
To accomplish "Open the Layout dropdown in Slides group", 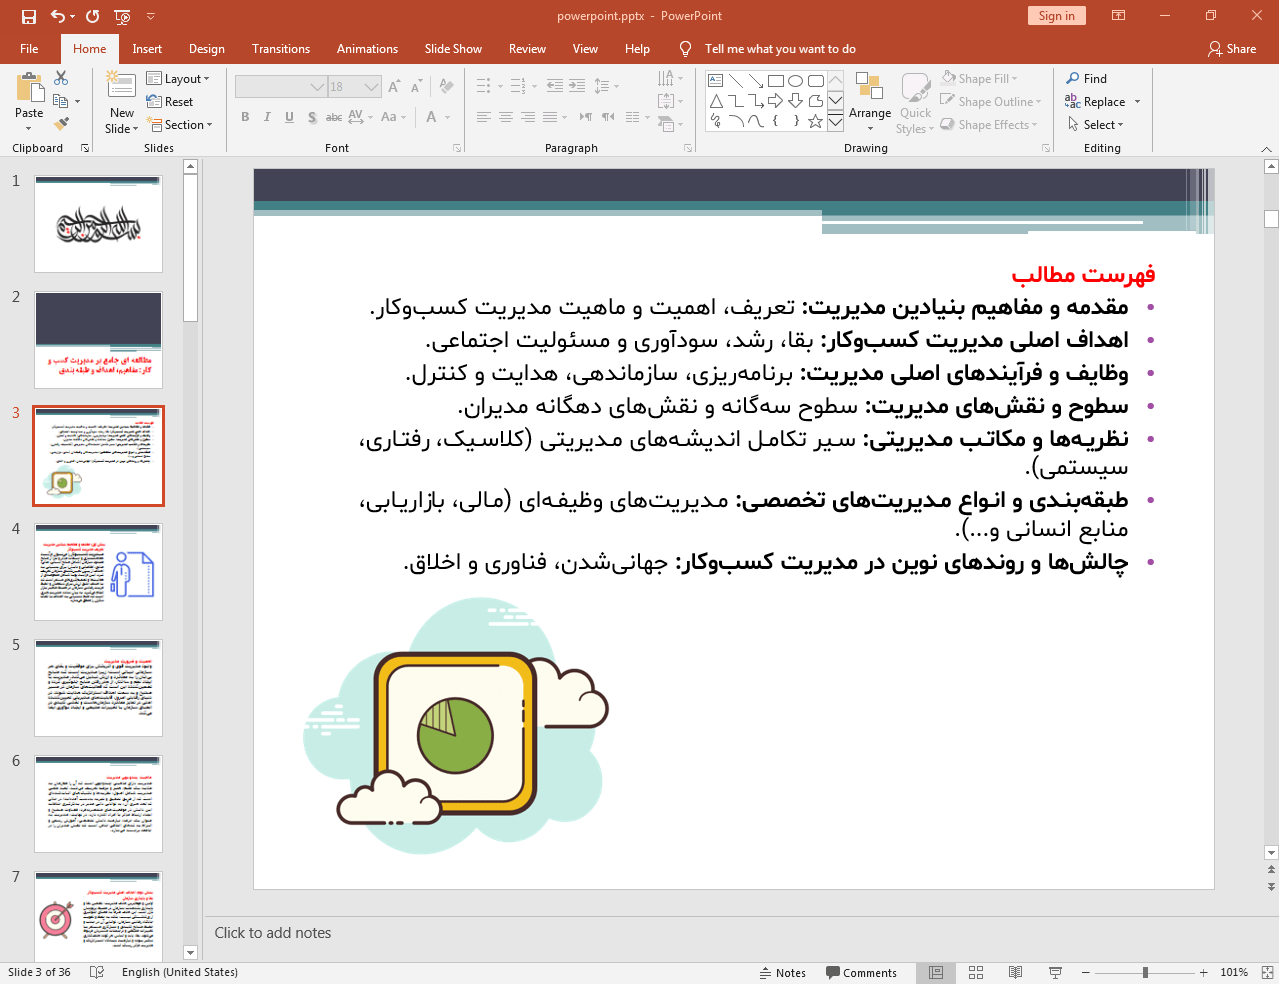I will tap(180, 78).
